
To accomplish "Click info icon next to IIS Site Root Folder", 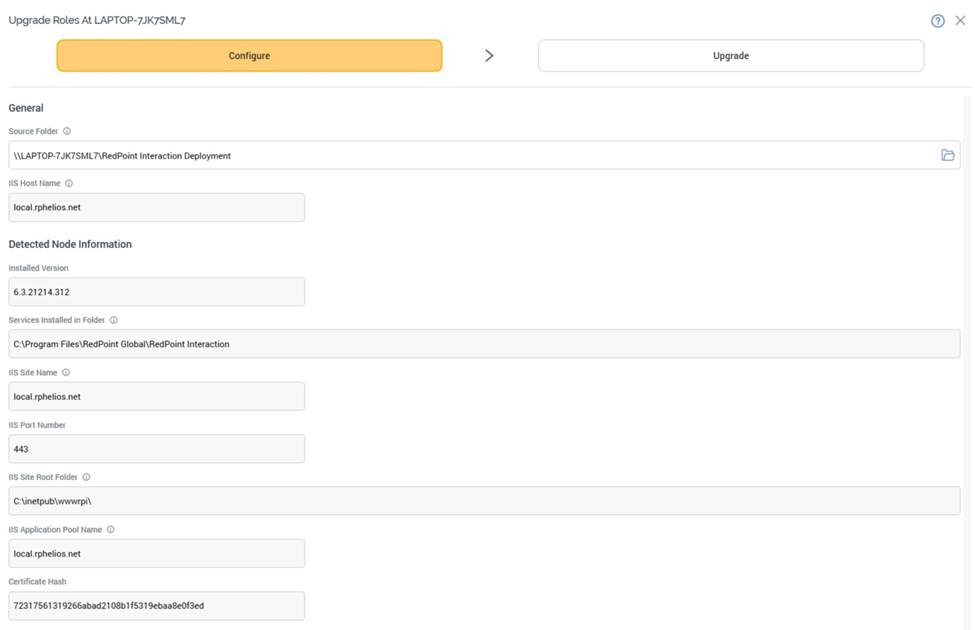I will tap(87, 478).
